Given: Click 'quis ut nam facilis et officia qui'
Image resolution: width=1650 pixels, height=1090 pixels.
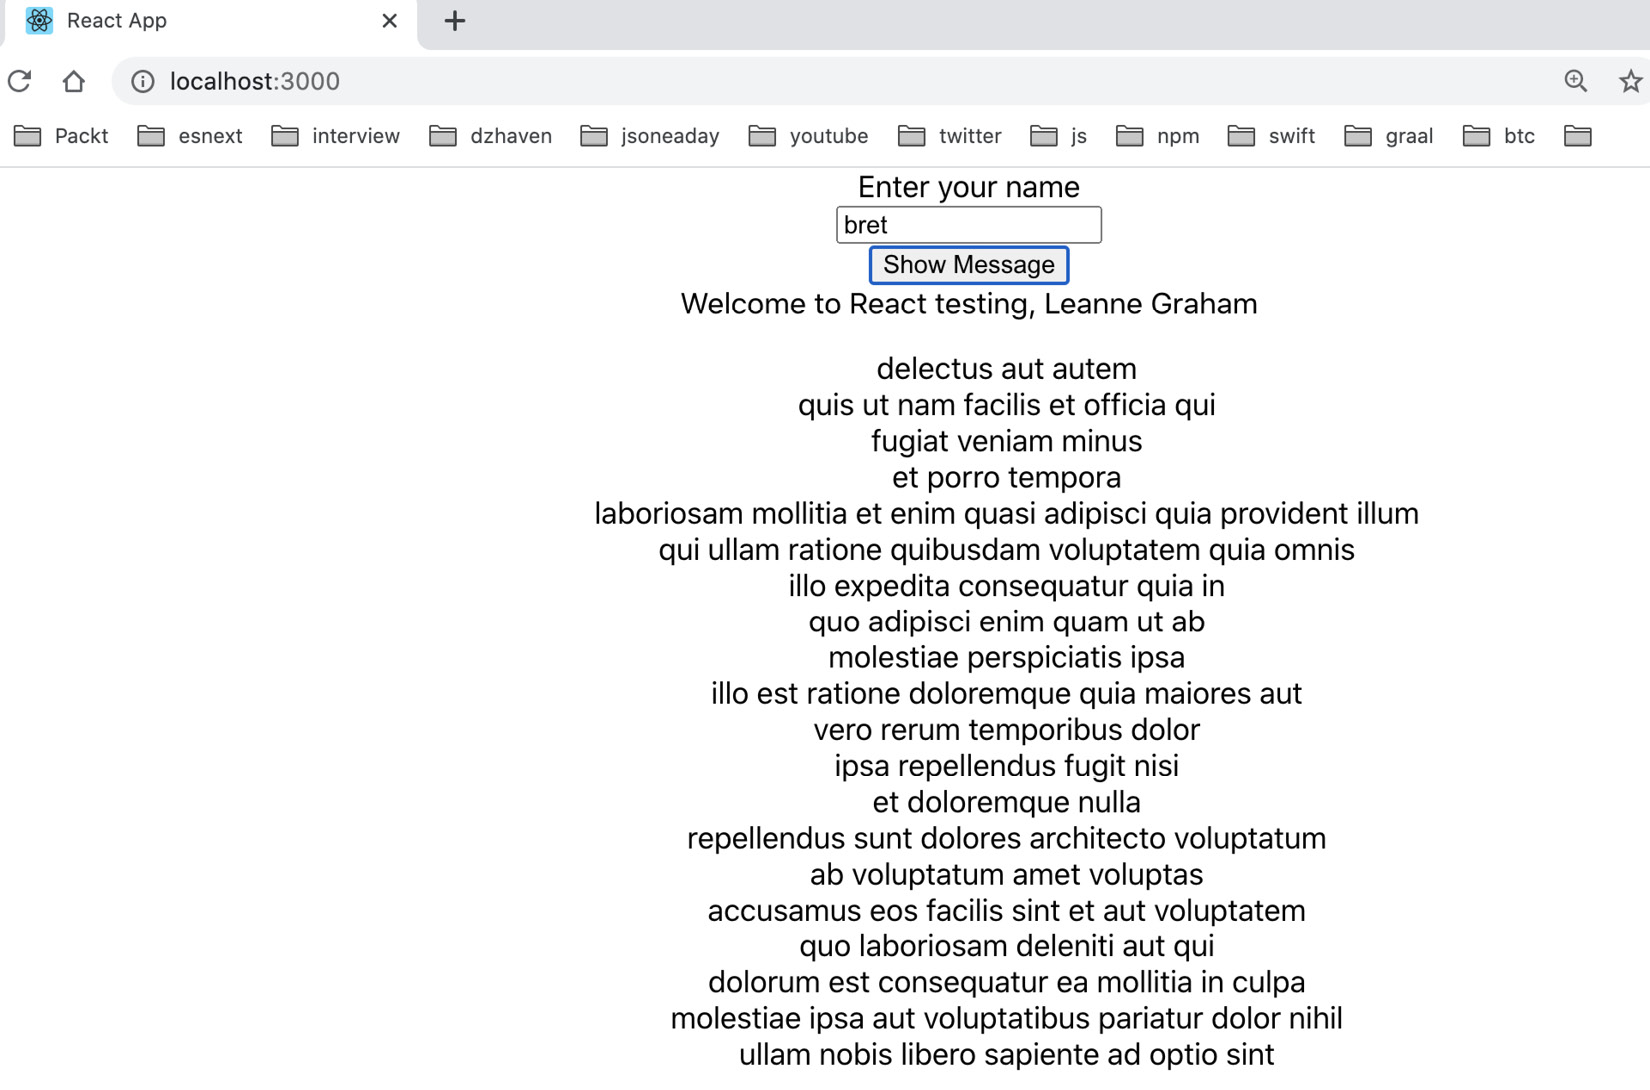Looking at the screenshot, I should coord(1007,405).
